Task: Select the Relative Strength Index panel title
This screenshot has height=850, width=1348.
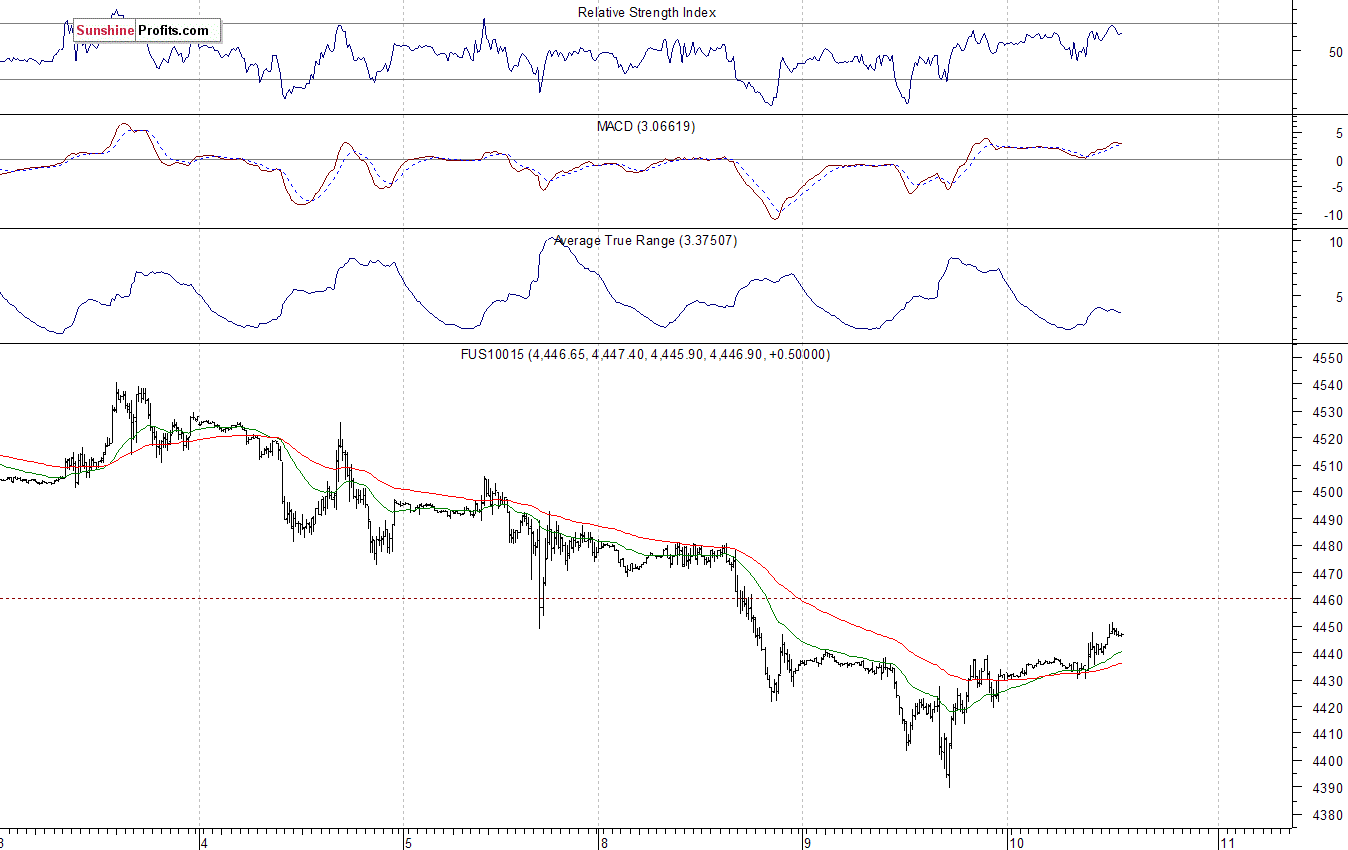Action: (647, 13)
